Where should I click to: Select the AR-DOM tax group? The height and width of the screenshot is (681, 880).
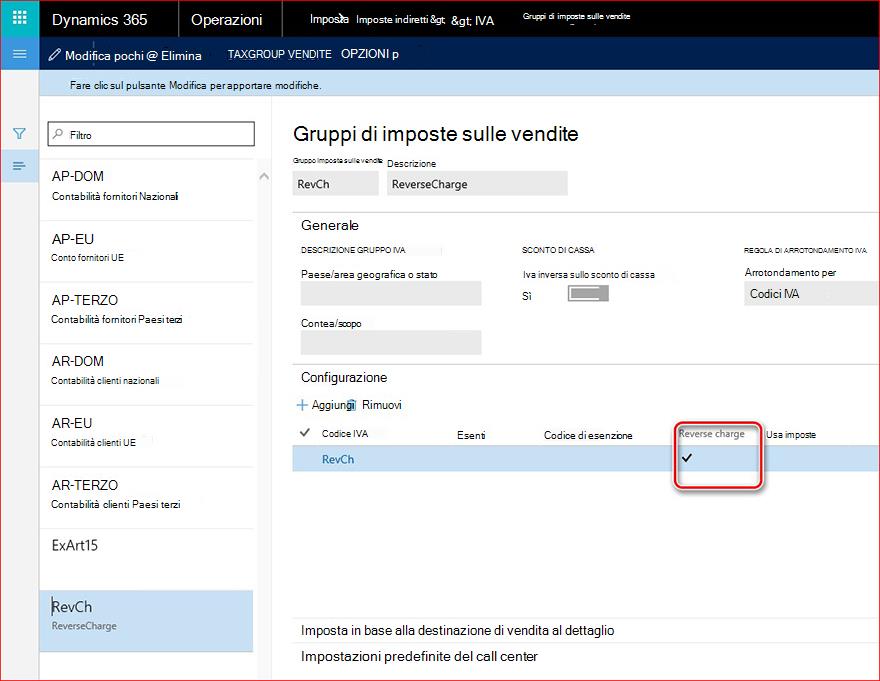(x=146, y=374)
